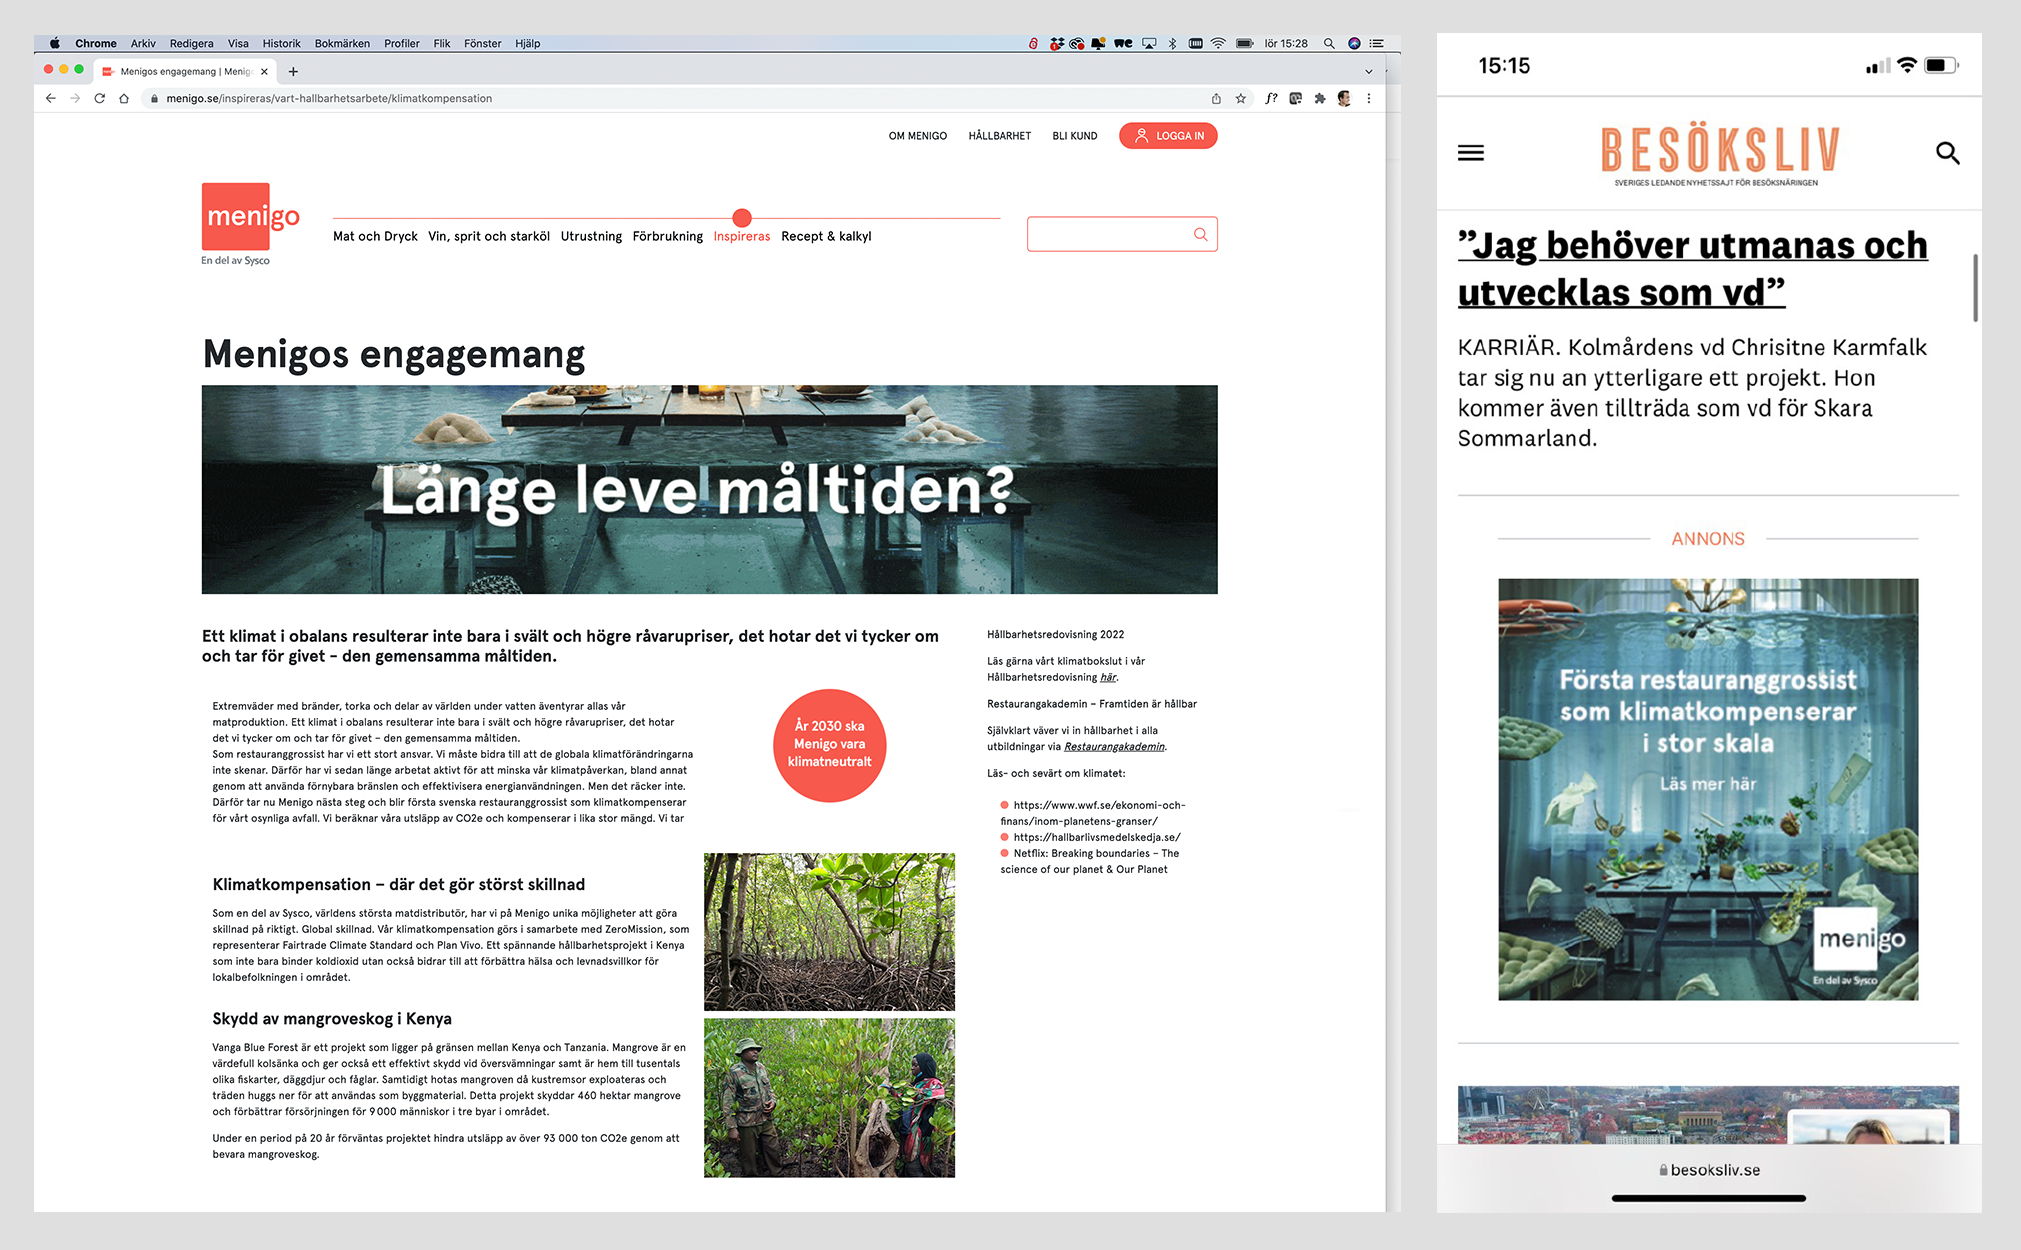This screenshot has height=1250, width=2021.
Task: Open the Arkiv menu
Action: click(x=143, y=43)
